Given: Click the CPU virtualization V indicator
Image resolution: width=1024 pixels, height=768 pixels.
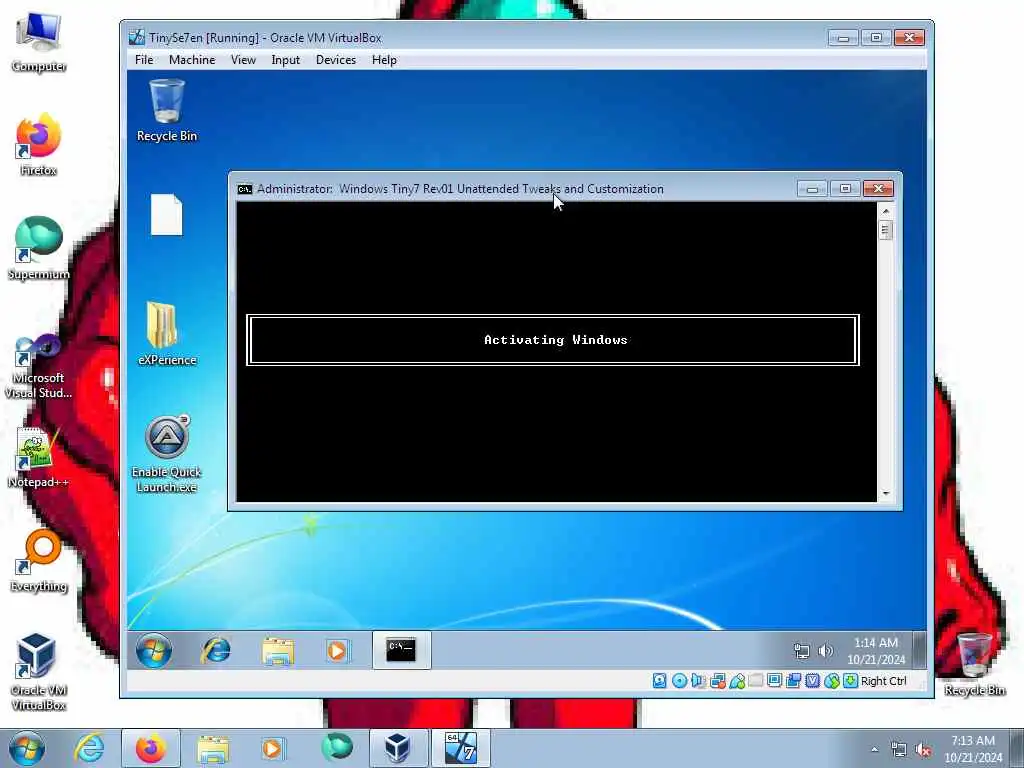Looking at the screenshot, I should pyautogui.click(x=812, y=681).
